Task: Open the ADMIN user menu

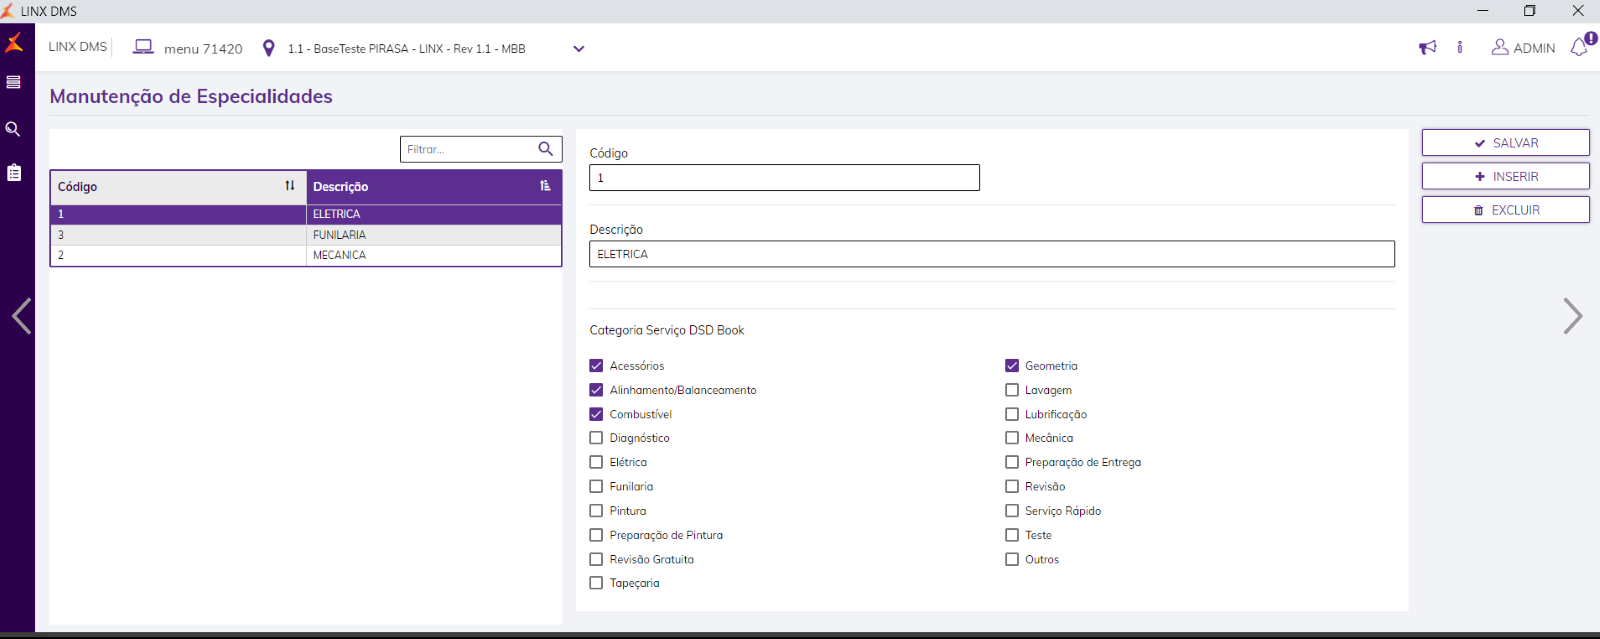Action: tap(1523, 48)
